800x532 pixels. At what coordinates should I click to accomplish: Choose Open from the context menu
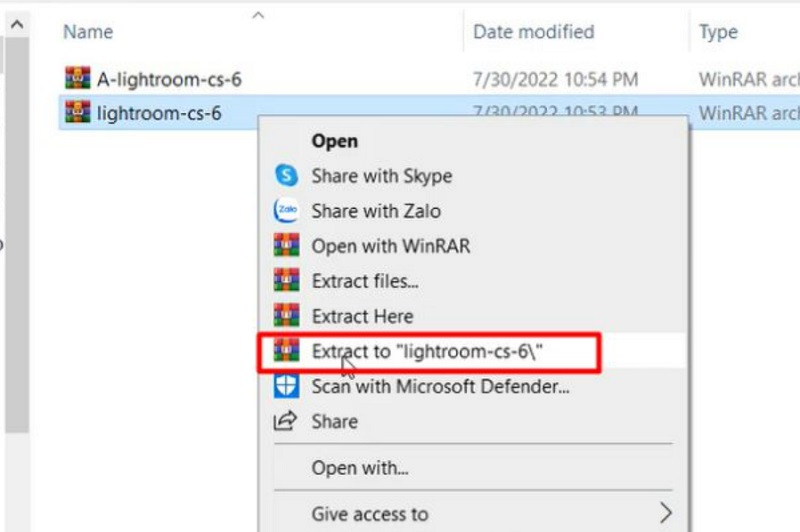coord(334,141)
